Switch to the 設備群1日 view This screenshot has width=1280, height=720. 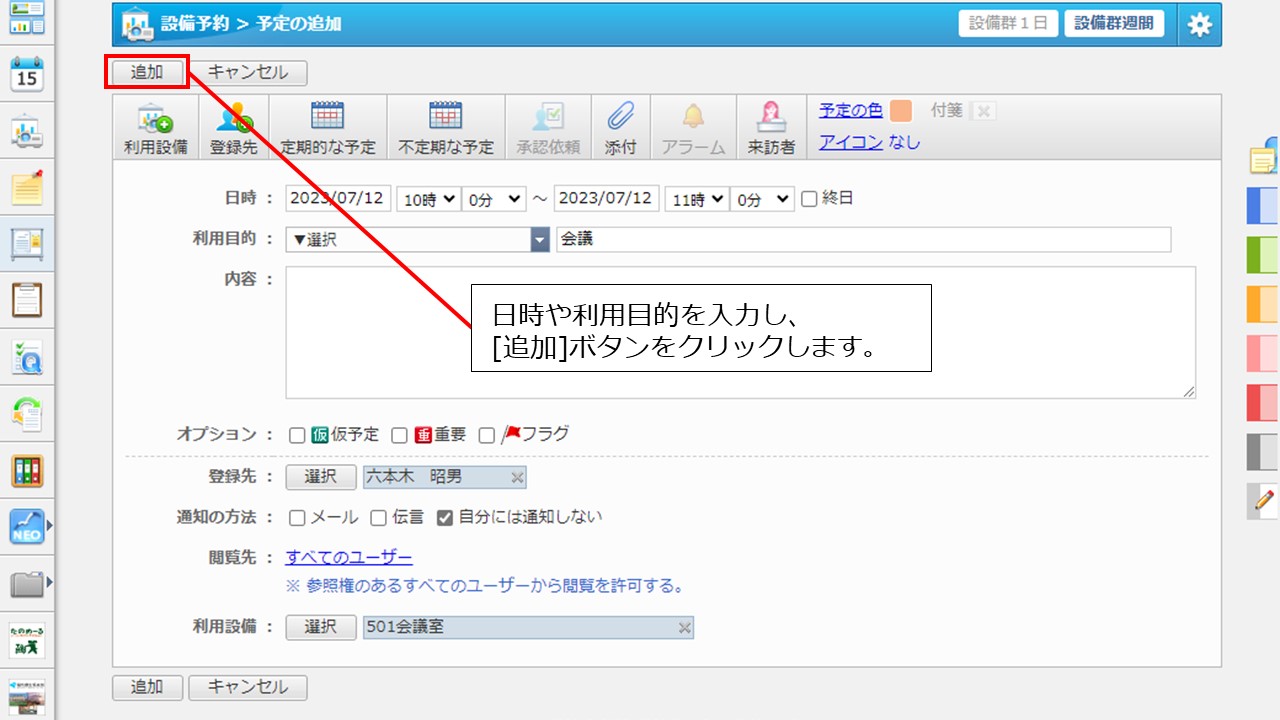click(x=1009, y=24)
